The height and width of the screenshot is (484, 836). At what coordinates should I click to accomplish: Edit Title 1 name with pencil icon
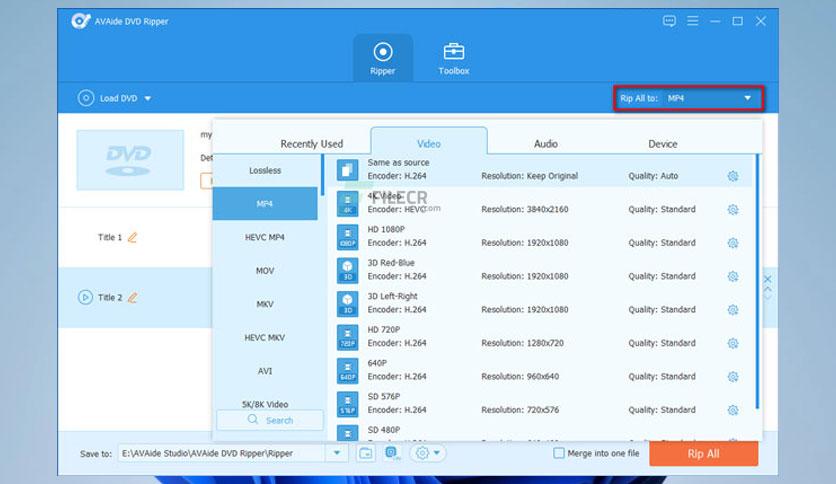[132, 237]
